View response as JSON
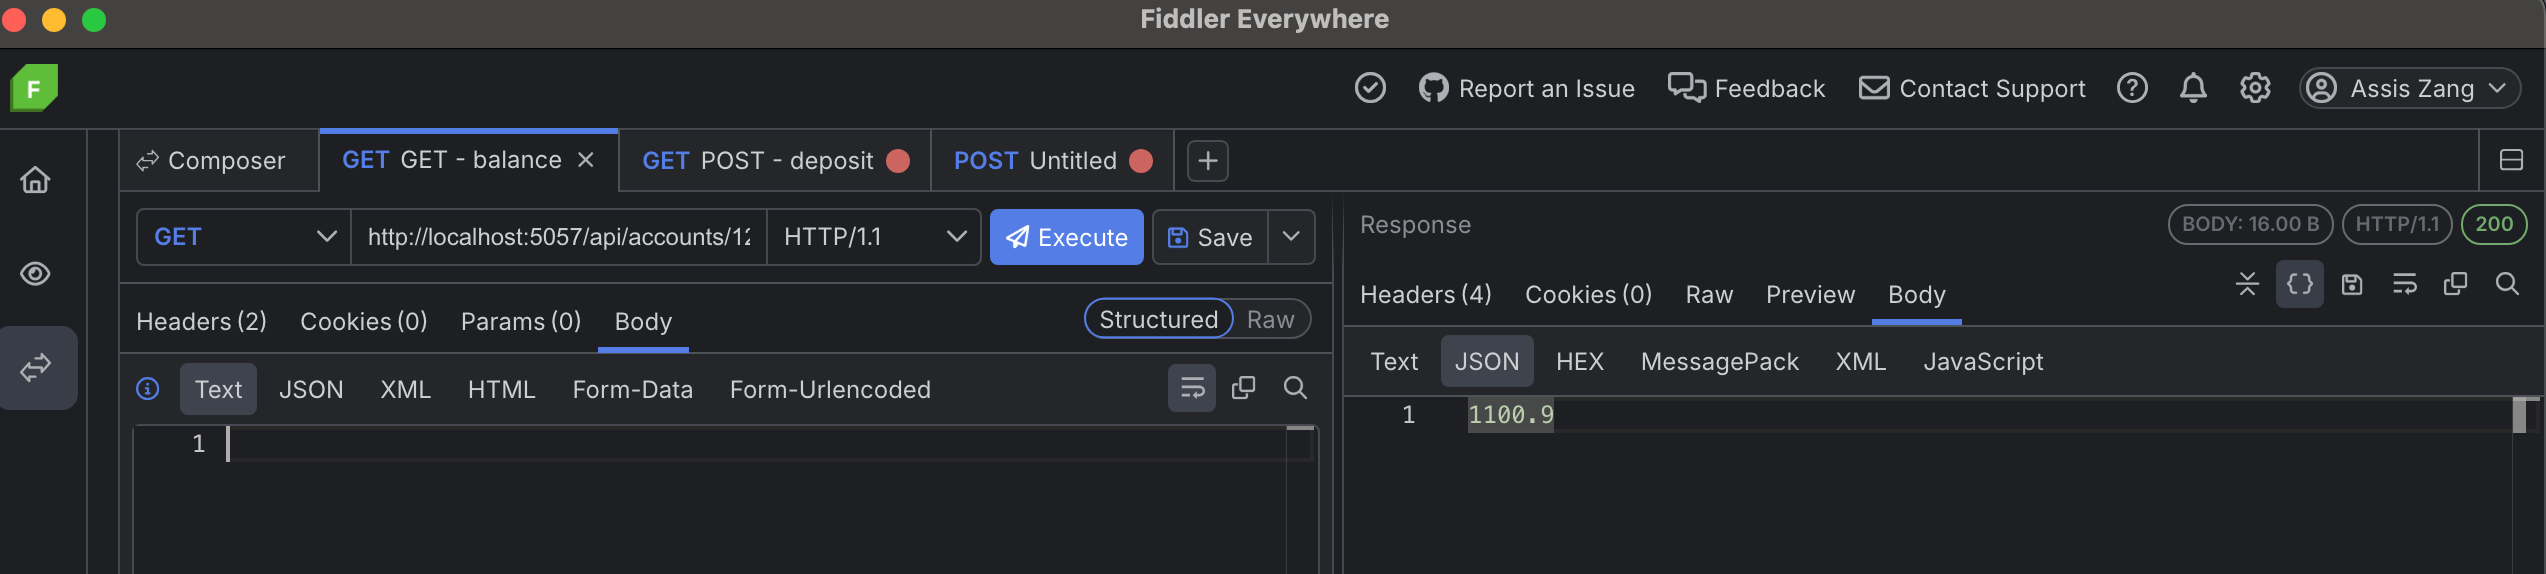The width and height of the screenshot is (2546, 574). tap(1487, 361)
